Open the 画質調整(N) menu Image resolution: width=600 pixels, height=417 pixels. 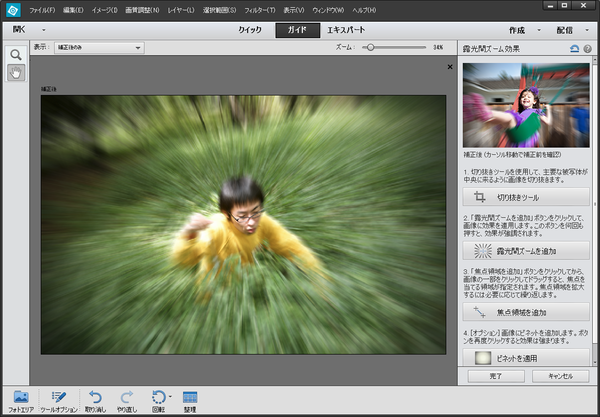pyautogui.click(x=142, y=10)
